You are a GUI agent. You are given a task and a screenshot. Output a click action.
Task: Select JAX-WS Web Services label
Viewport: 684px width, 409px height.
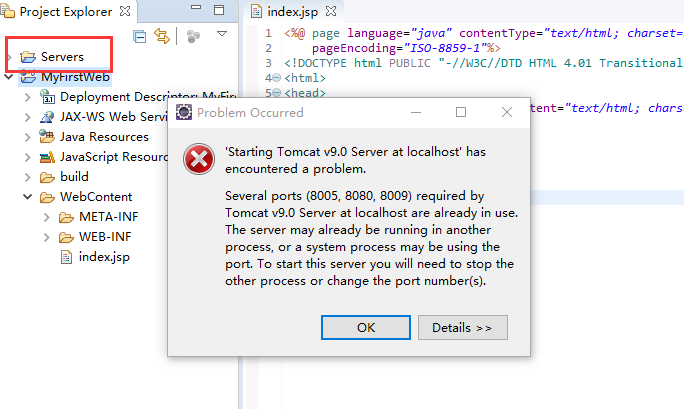point(114,117)
